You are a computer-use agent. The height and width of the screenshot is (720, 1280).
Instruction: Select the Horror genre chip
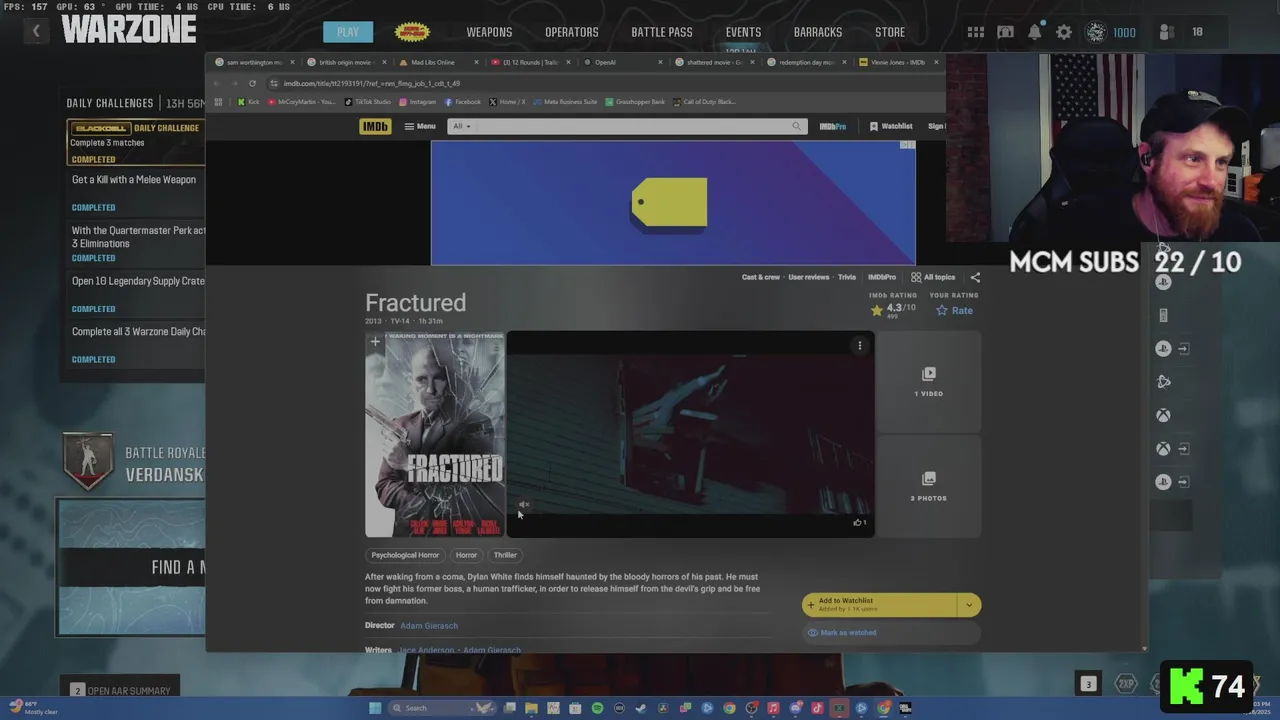click(x=466, y=555)
